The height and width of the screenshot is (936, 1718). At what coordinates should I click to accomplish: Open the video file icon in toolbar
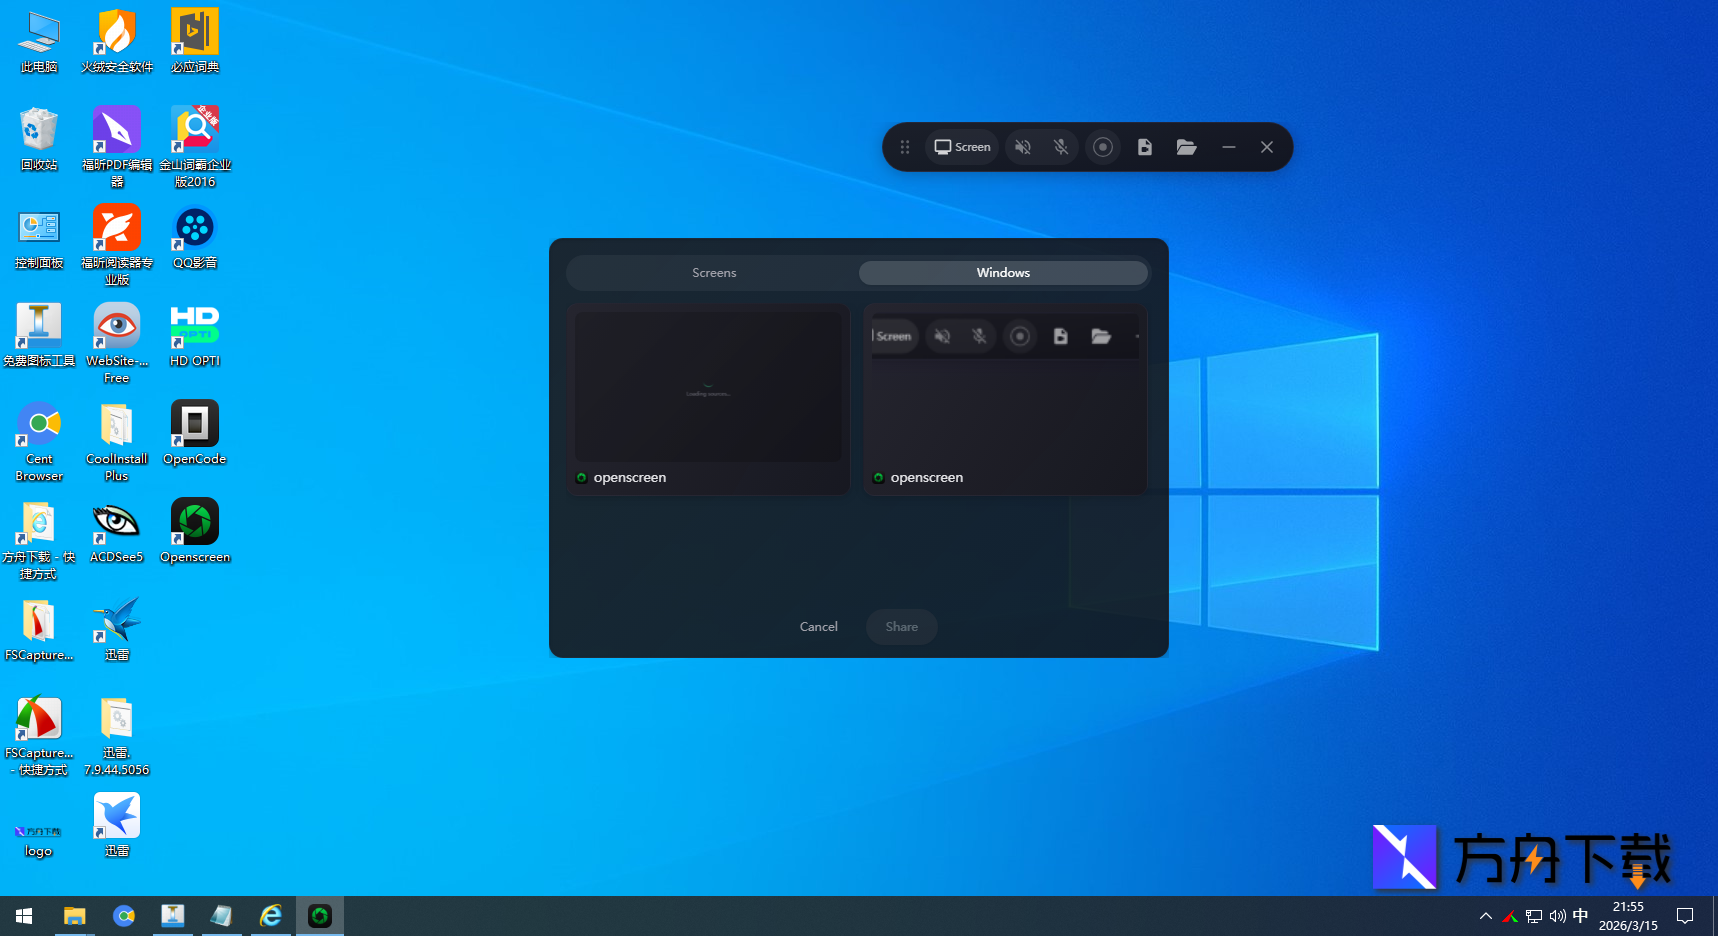tap(1145, 147)
